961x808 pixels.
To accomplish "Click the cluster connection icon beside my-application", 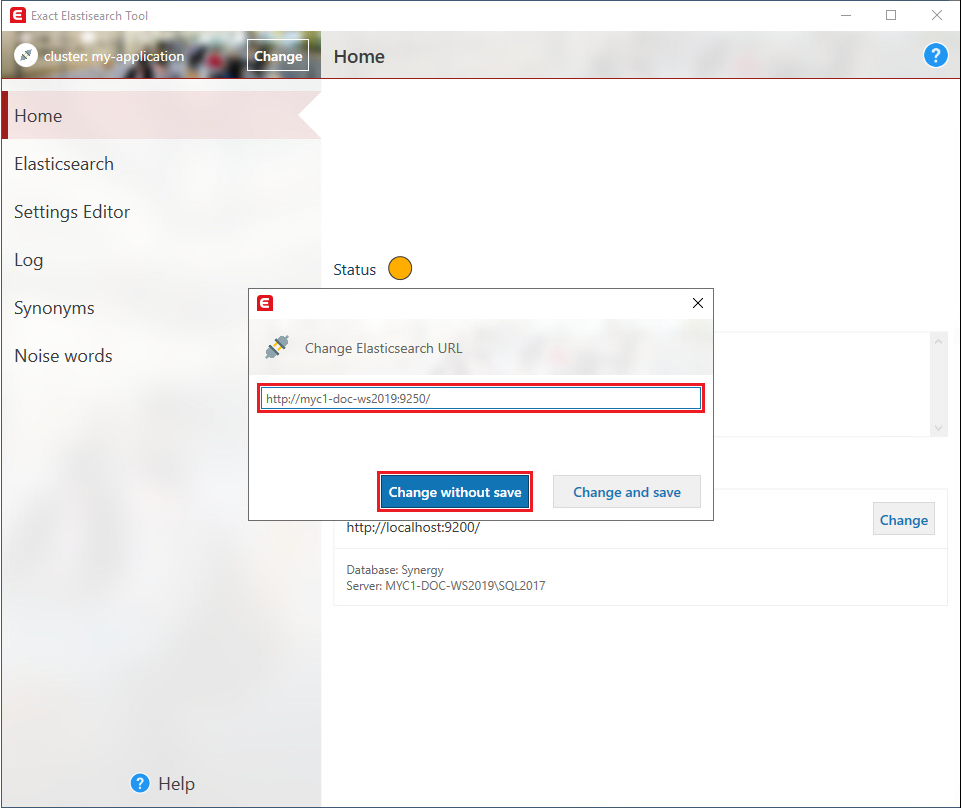I will (26, 56).
